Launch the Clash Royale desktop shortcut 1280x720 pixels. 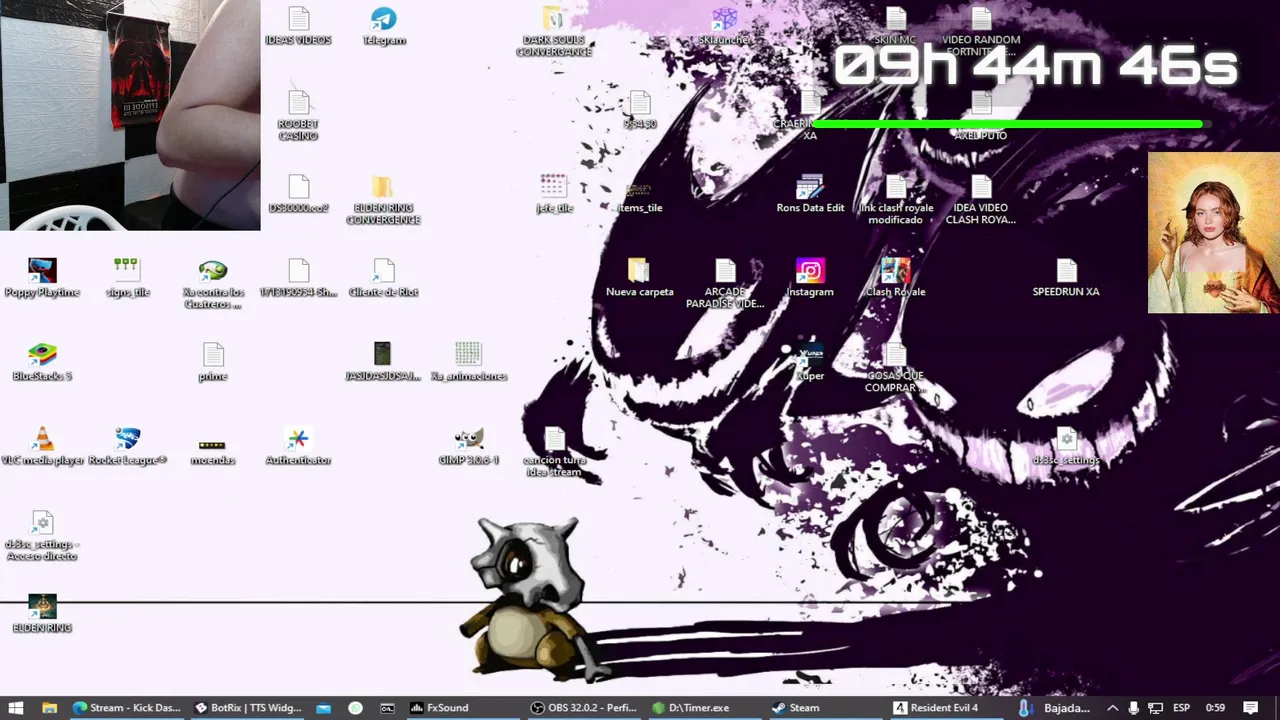(895, 278)
